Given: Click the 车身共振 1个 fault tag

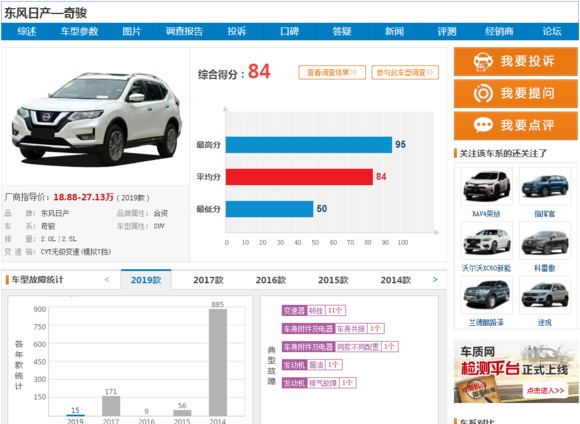Looking at the screenshot, I should point(333,329).
